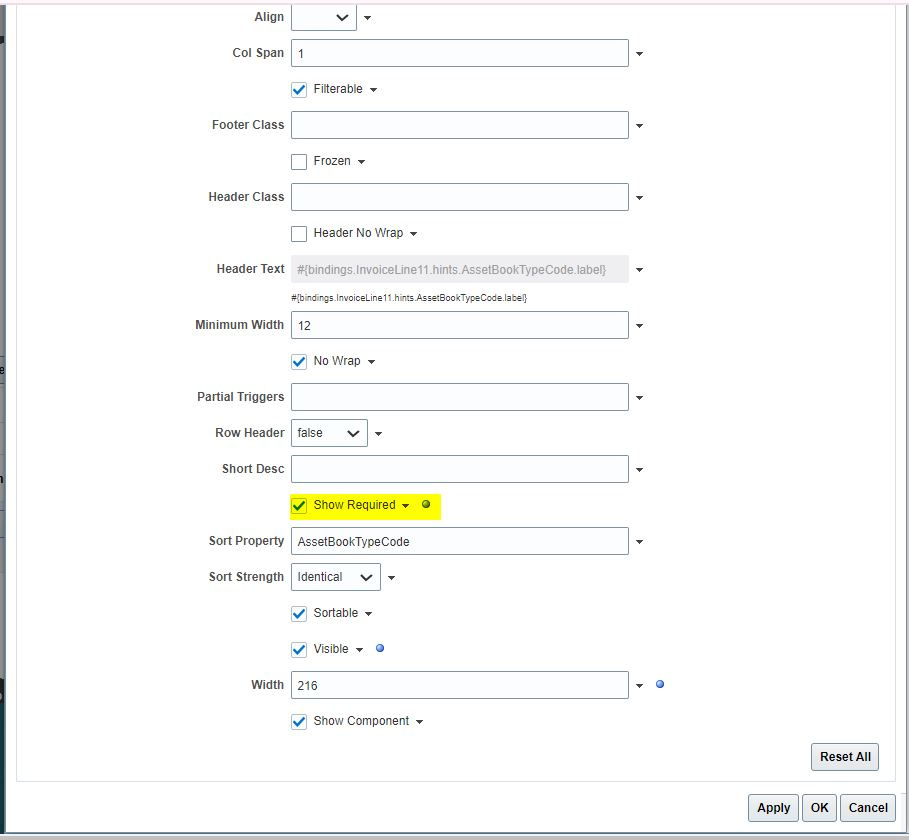Click Apply to save changes
The width and height of the screenshot is (909, 840).
click(772, 808)
